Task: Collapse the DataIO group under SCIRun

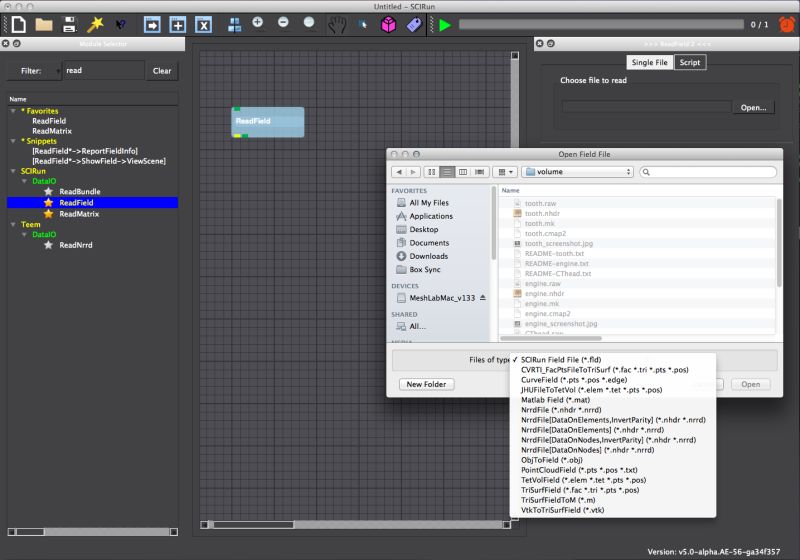Action: [24, 181]
